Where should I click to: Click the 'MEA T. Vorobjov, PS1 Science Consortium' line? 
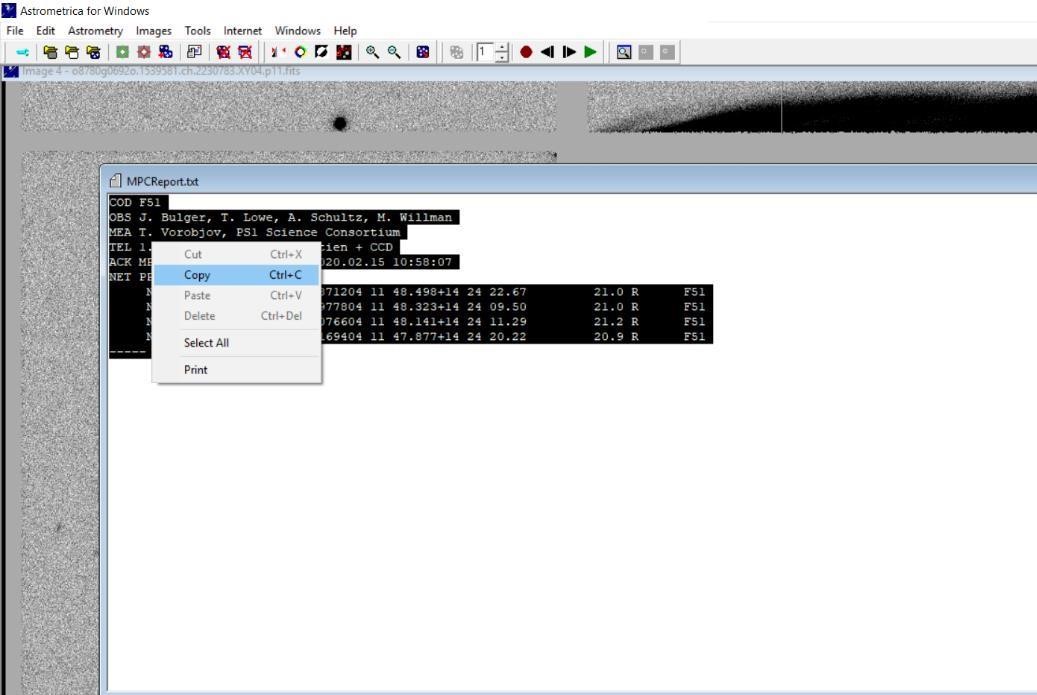258,233
